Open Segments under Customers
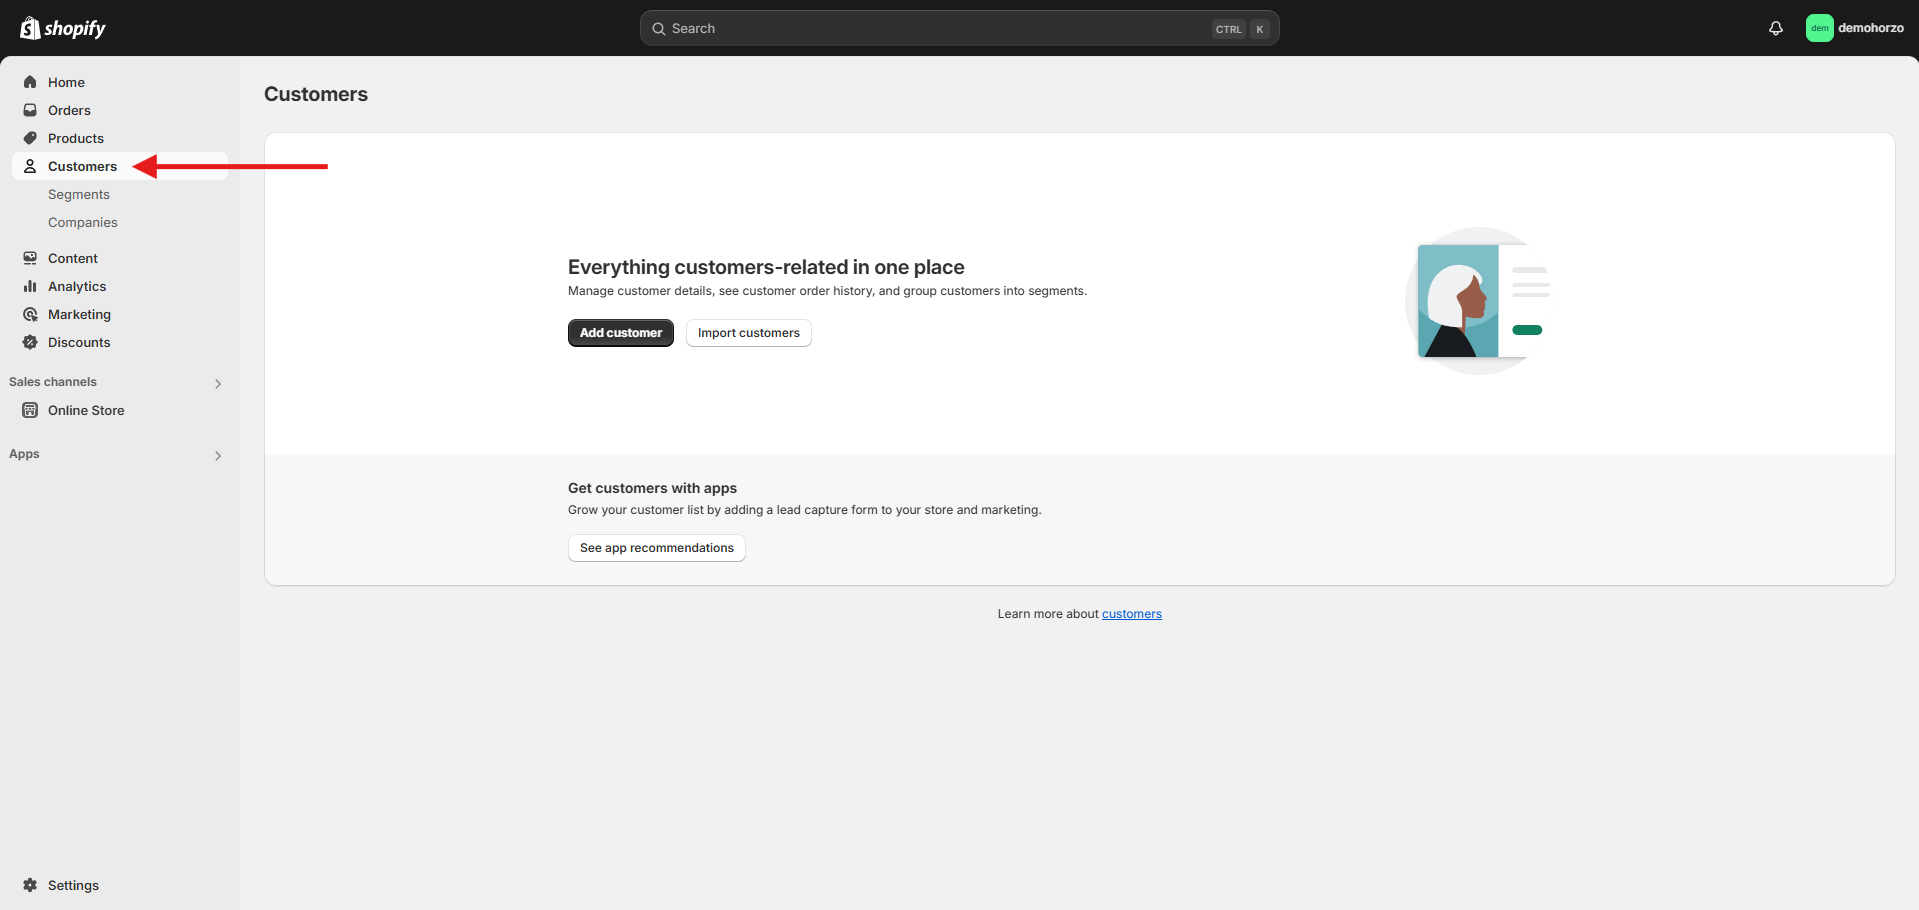1919x910 pixels. click(79, 194)
